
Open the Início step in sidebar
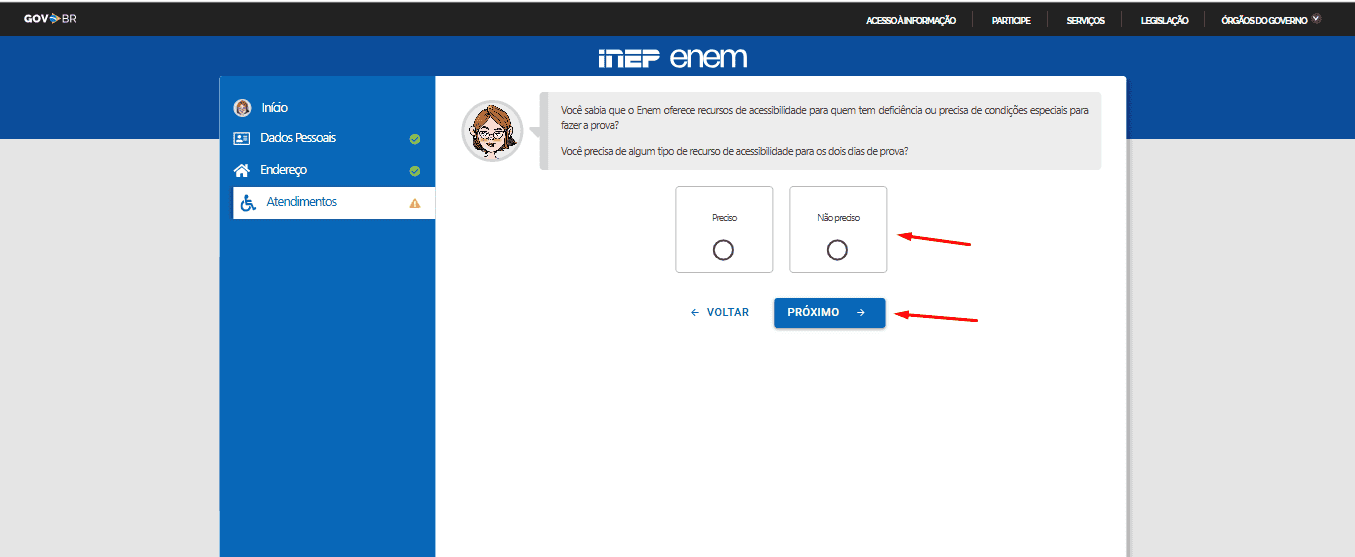(274, 108)
